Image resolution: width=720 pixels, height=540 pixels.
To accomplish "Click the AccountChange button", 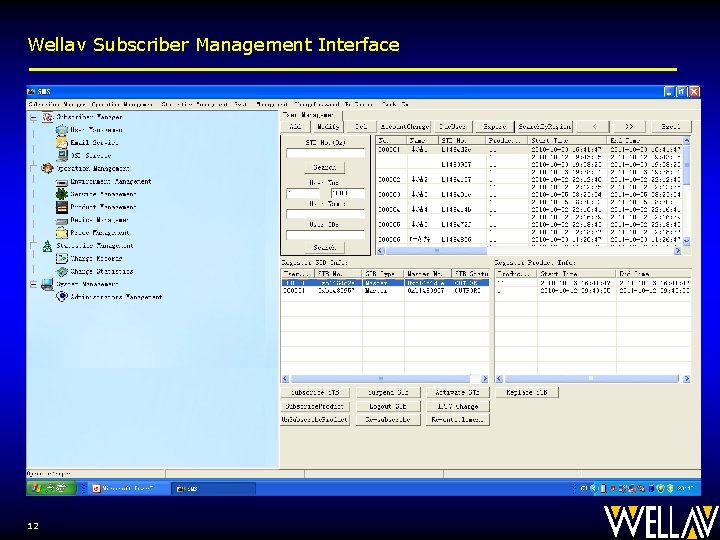I will coord(405,126).
